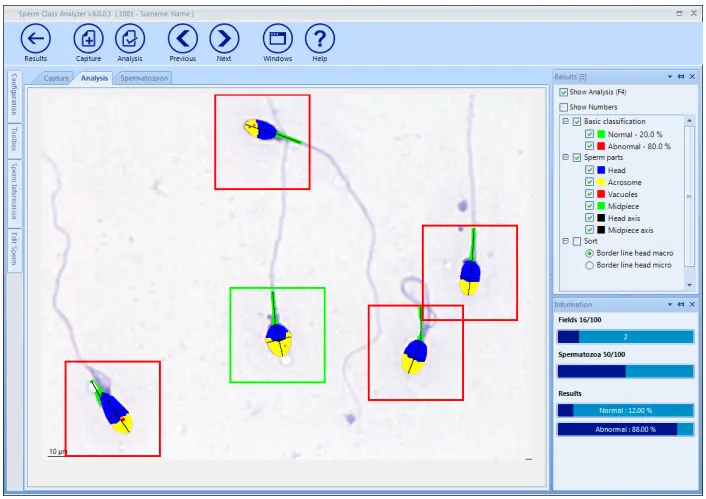Screen dimensions: 706x499
Task: Collapse the Sperm parts tree node
Action: 566,157
